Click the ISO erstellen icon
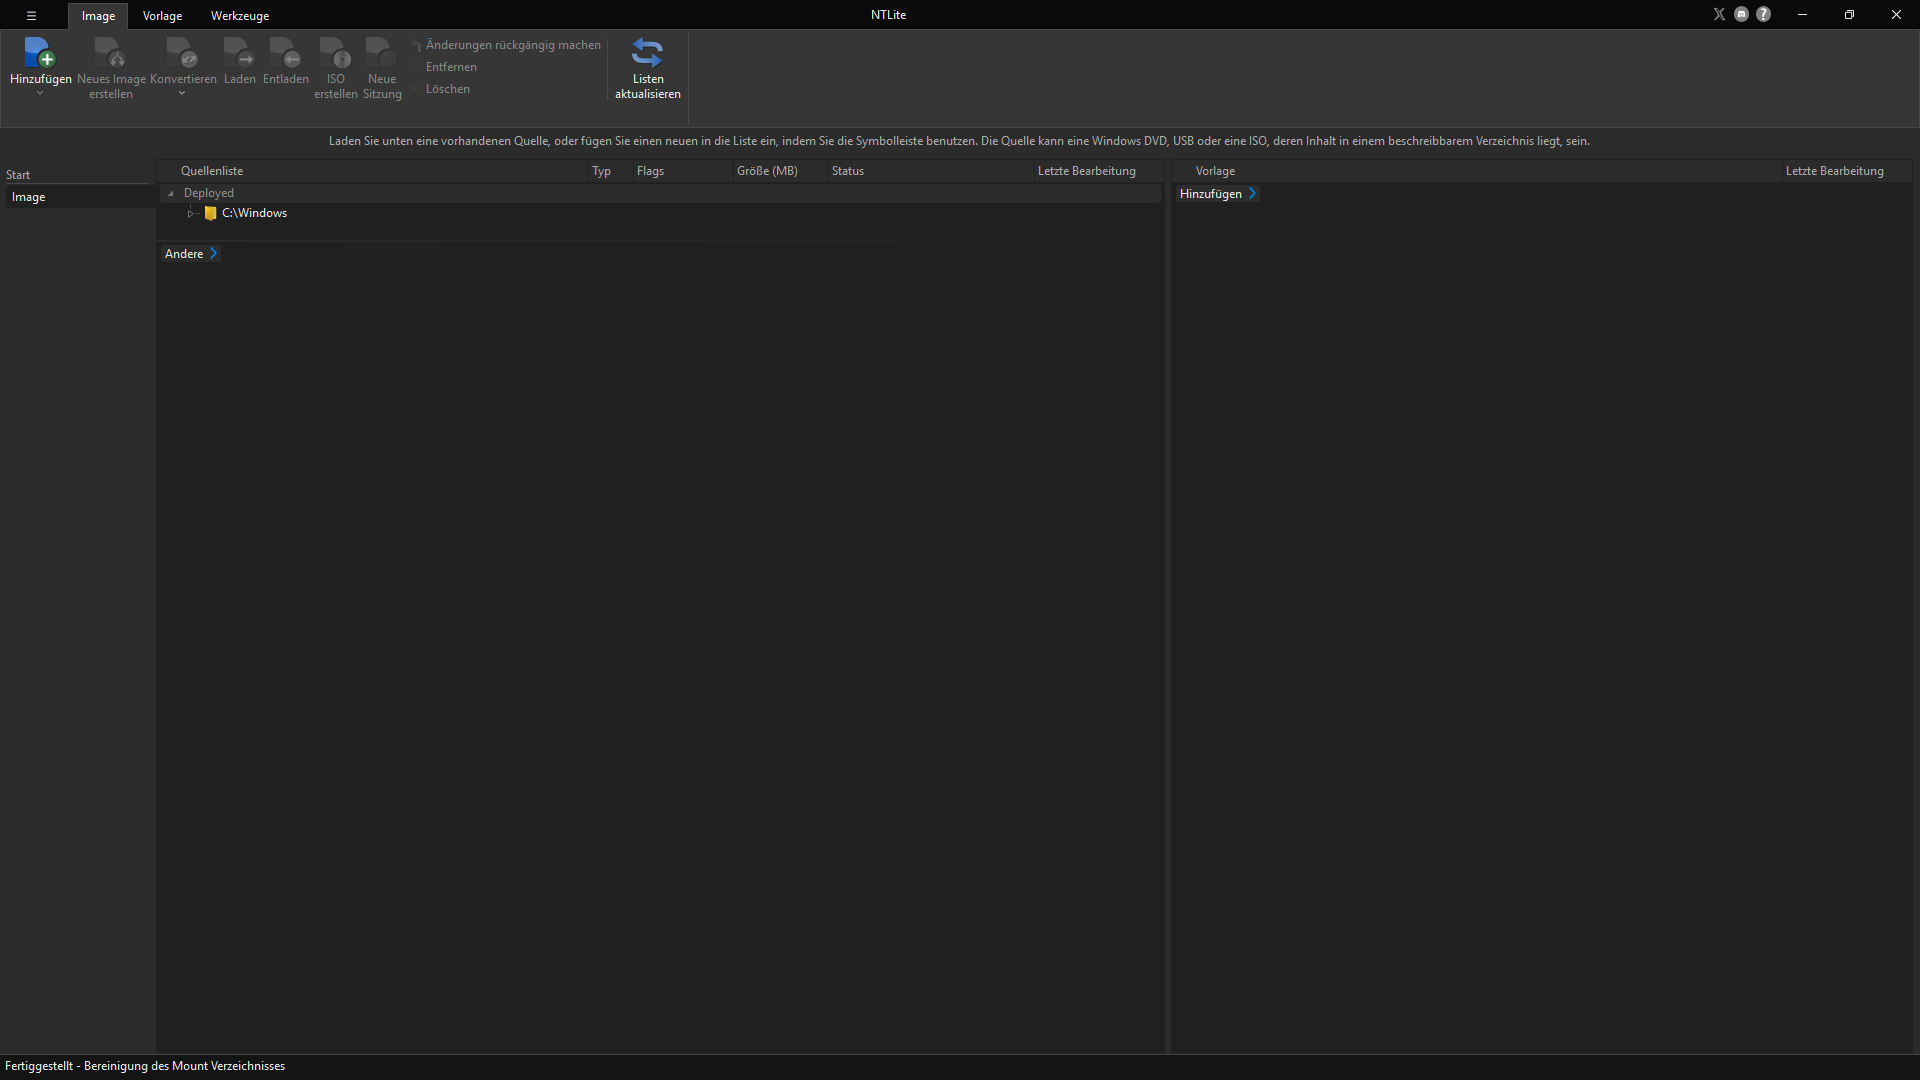 335,52
